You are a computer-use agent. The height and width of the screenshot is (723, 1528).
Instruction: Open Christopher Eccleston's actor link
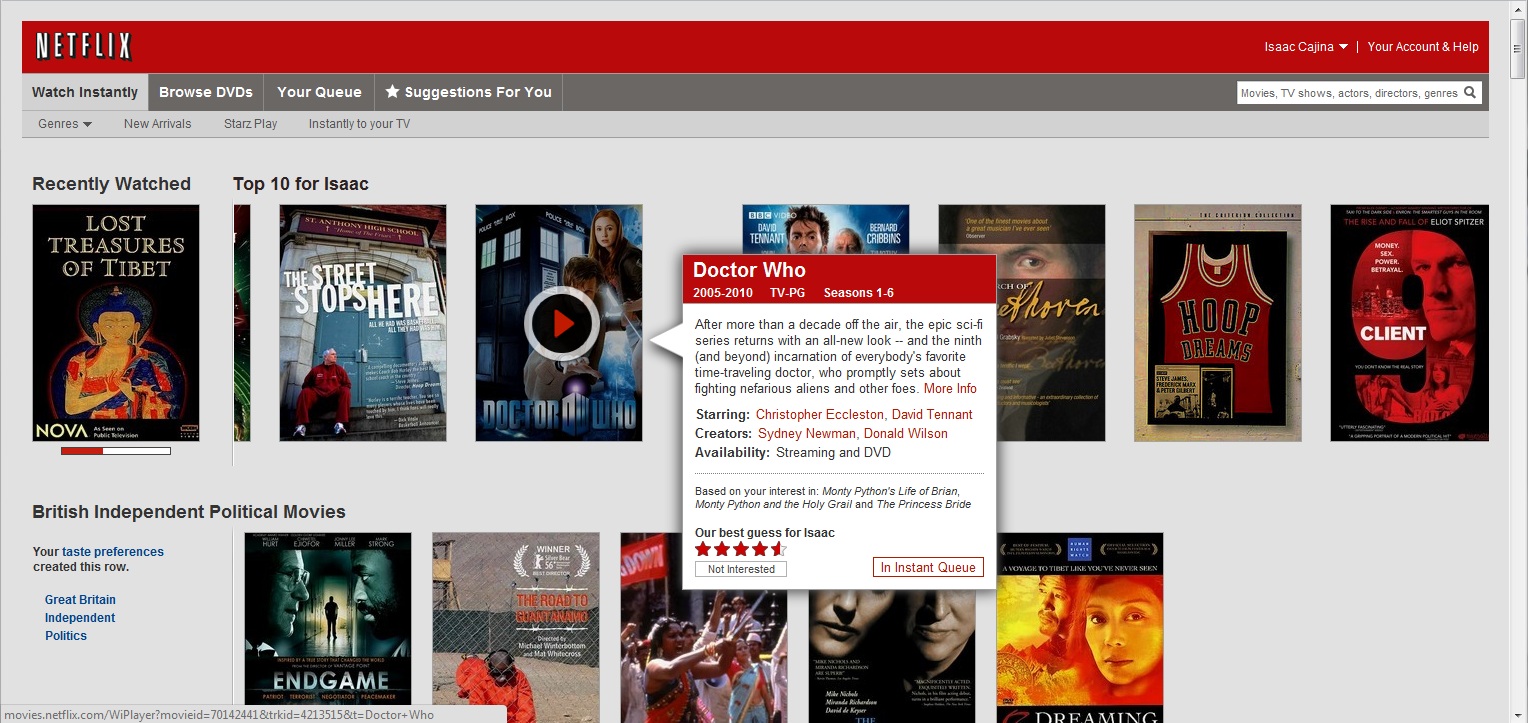(820, 414)
